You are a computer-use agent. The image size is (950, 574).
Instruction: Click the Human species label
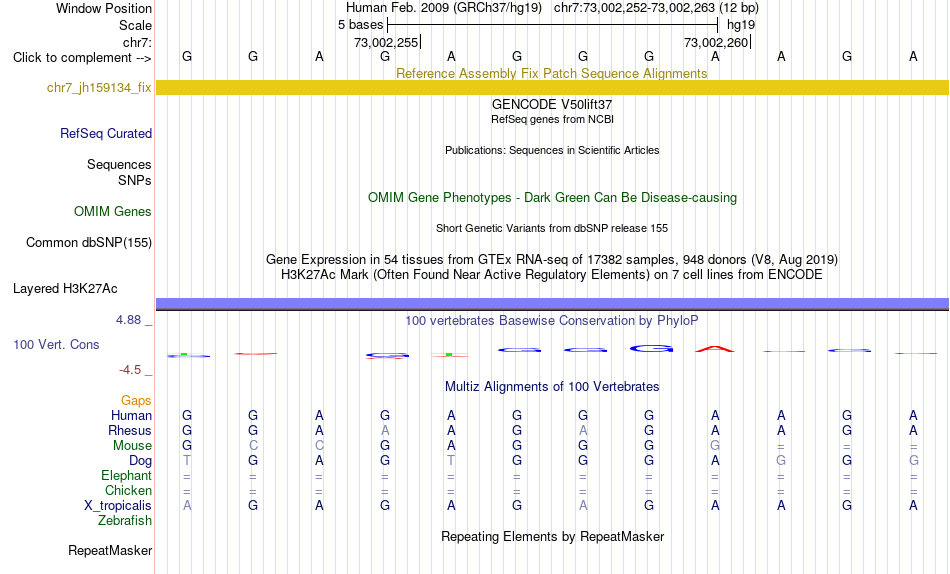131,415
